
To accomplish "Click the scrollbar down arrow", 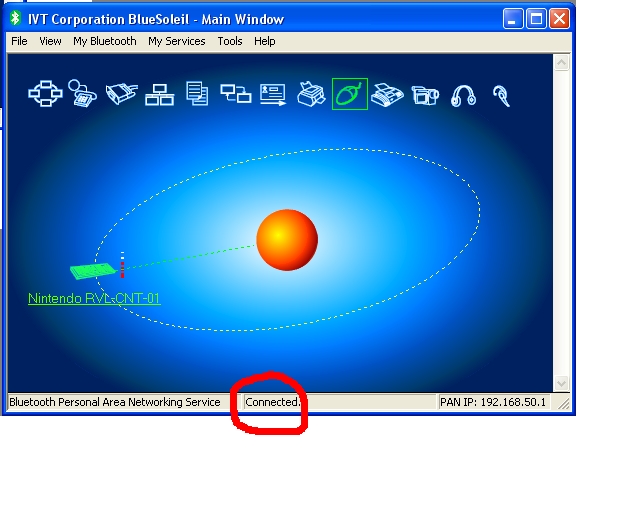I will (x=562, y=383).
